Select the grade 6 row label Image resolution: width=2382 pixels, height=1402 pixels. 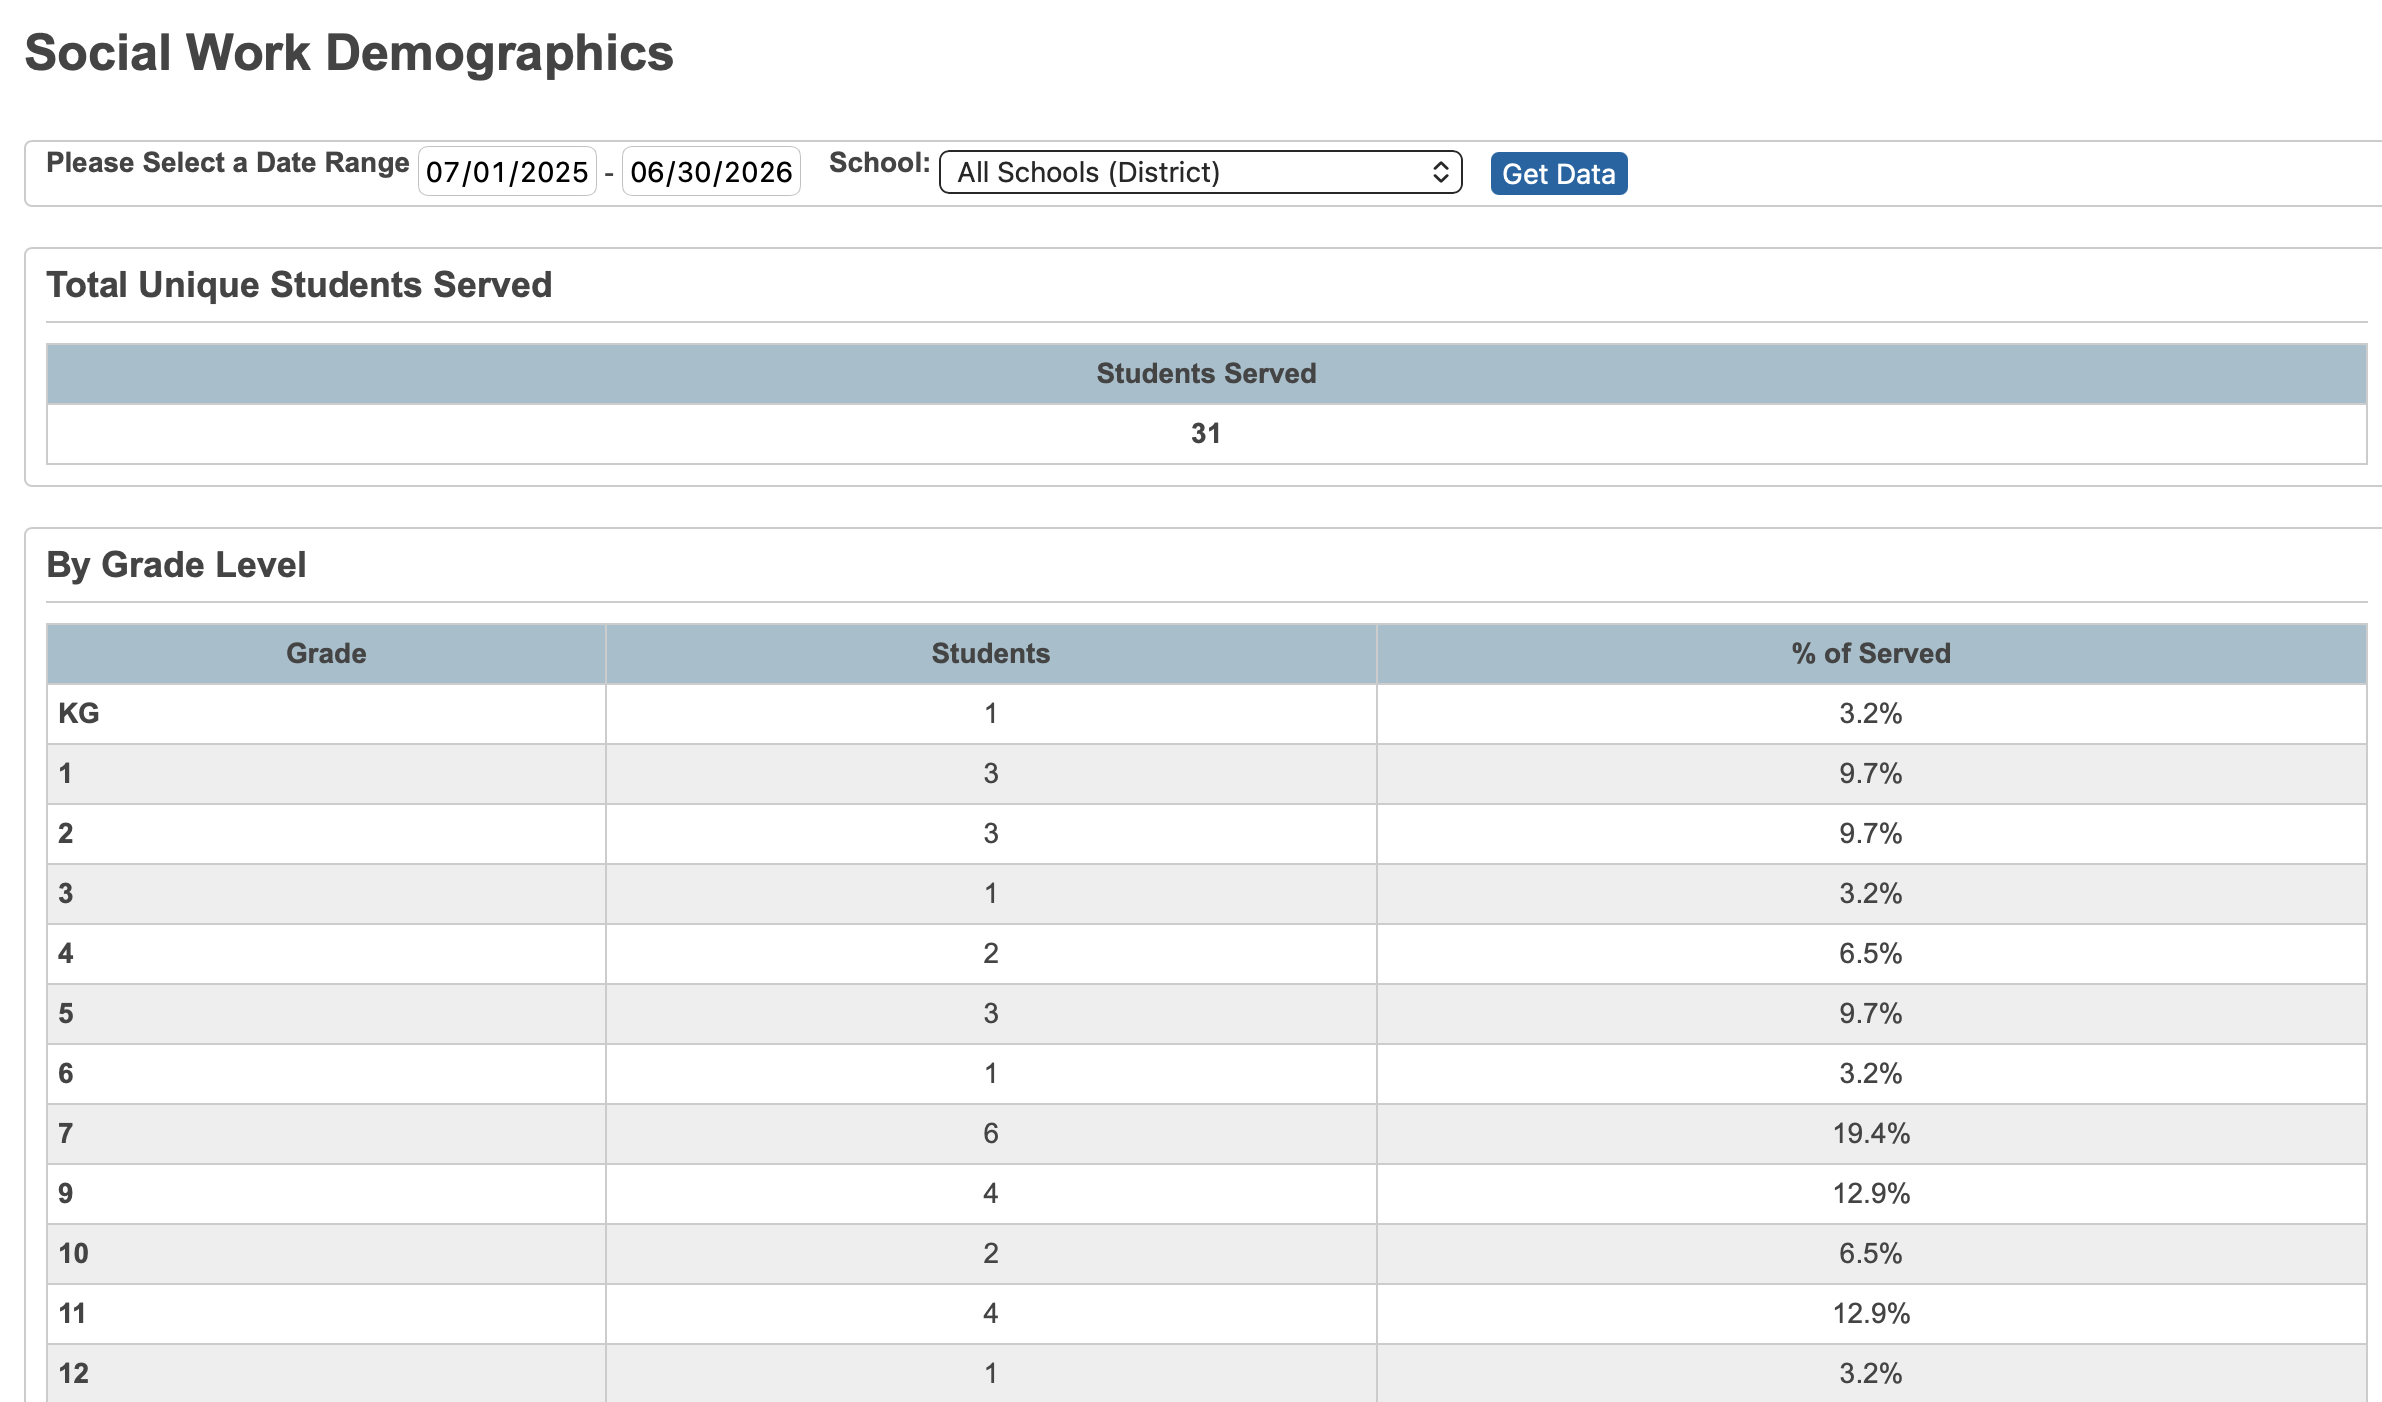tap(66, 1073)
